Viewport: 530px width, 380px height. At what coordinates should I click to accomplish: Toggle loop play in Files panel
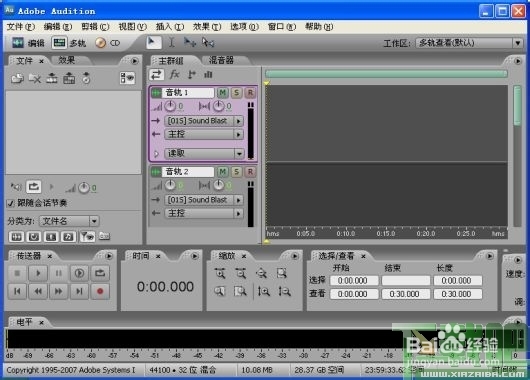point(33,187)
